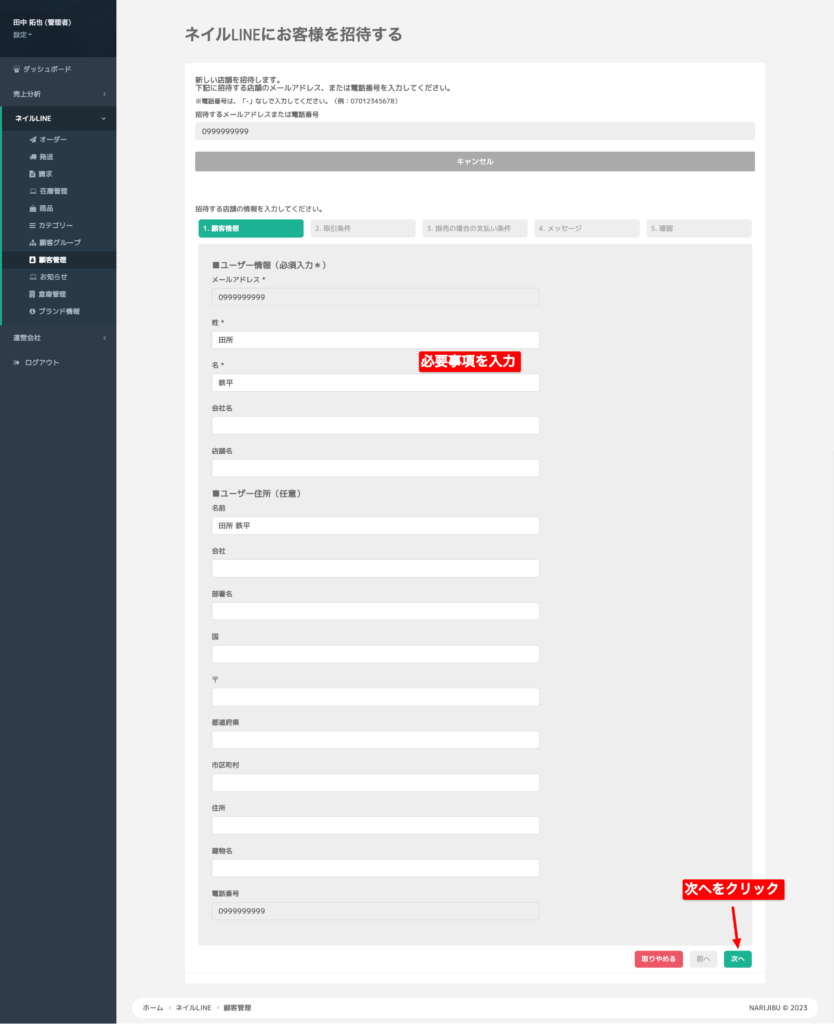Click the 会社名 input field
The width and height of the screenshot is (834, 1024).
click(375, 426)
